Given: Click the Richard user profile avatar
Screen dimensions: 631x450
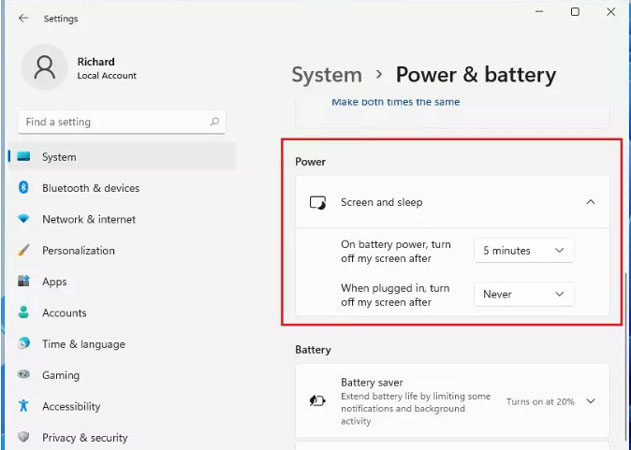Looking at the screenshot, I should 44,68.
